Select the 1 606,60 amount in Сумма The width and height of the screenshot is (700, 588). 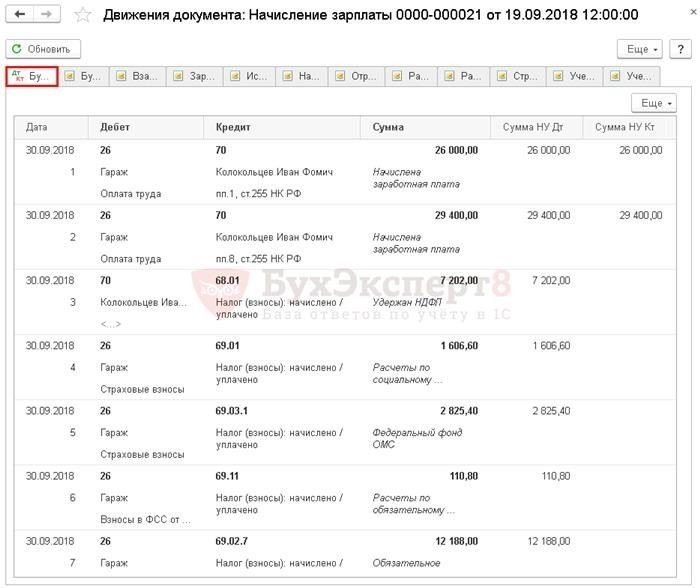(459, 346)
